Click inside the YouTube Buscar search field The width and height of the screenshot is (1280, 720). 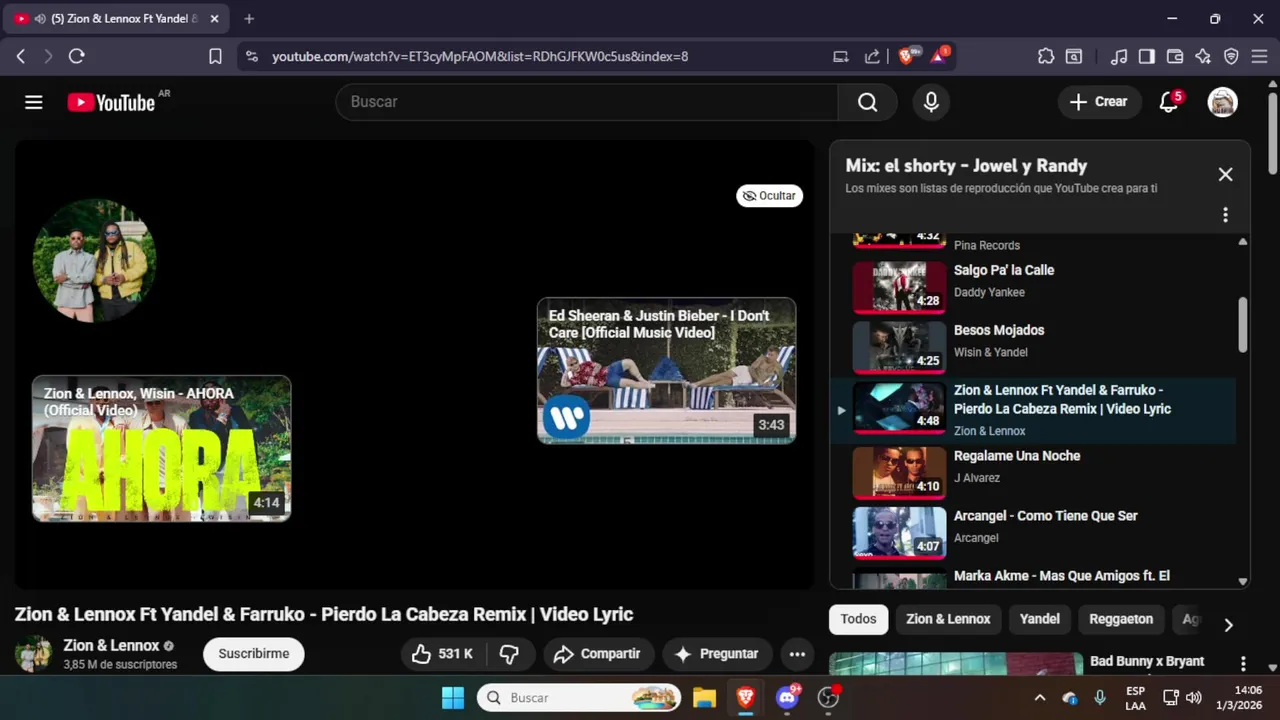point(587,102)
